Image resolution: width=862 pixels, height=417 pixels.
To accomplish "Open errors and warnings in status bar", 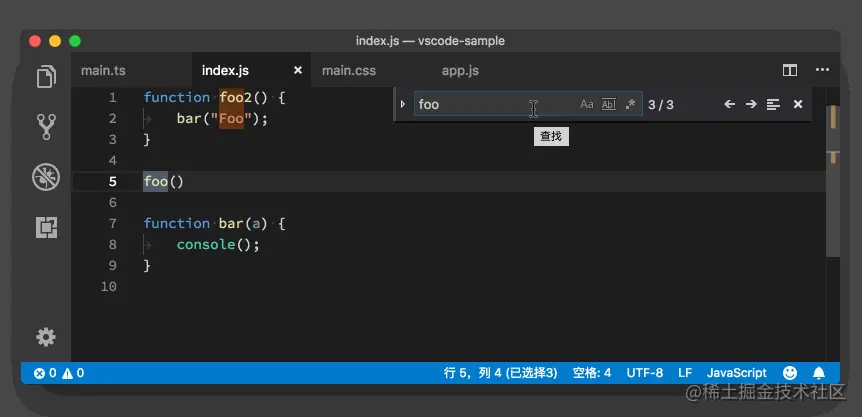I will [x=59, y=373].
